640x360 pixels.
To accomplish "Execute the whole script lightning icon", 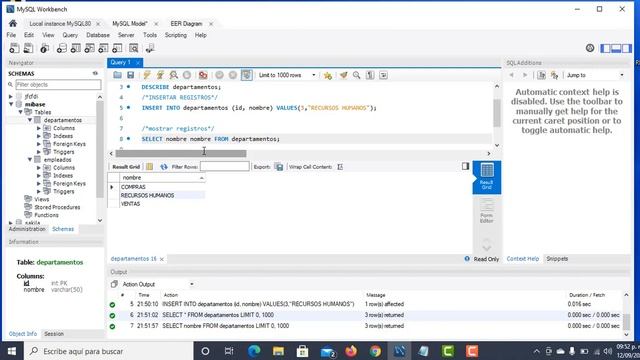I will pyautogui.click(x=147, y=75).
